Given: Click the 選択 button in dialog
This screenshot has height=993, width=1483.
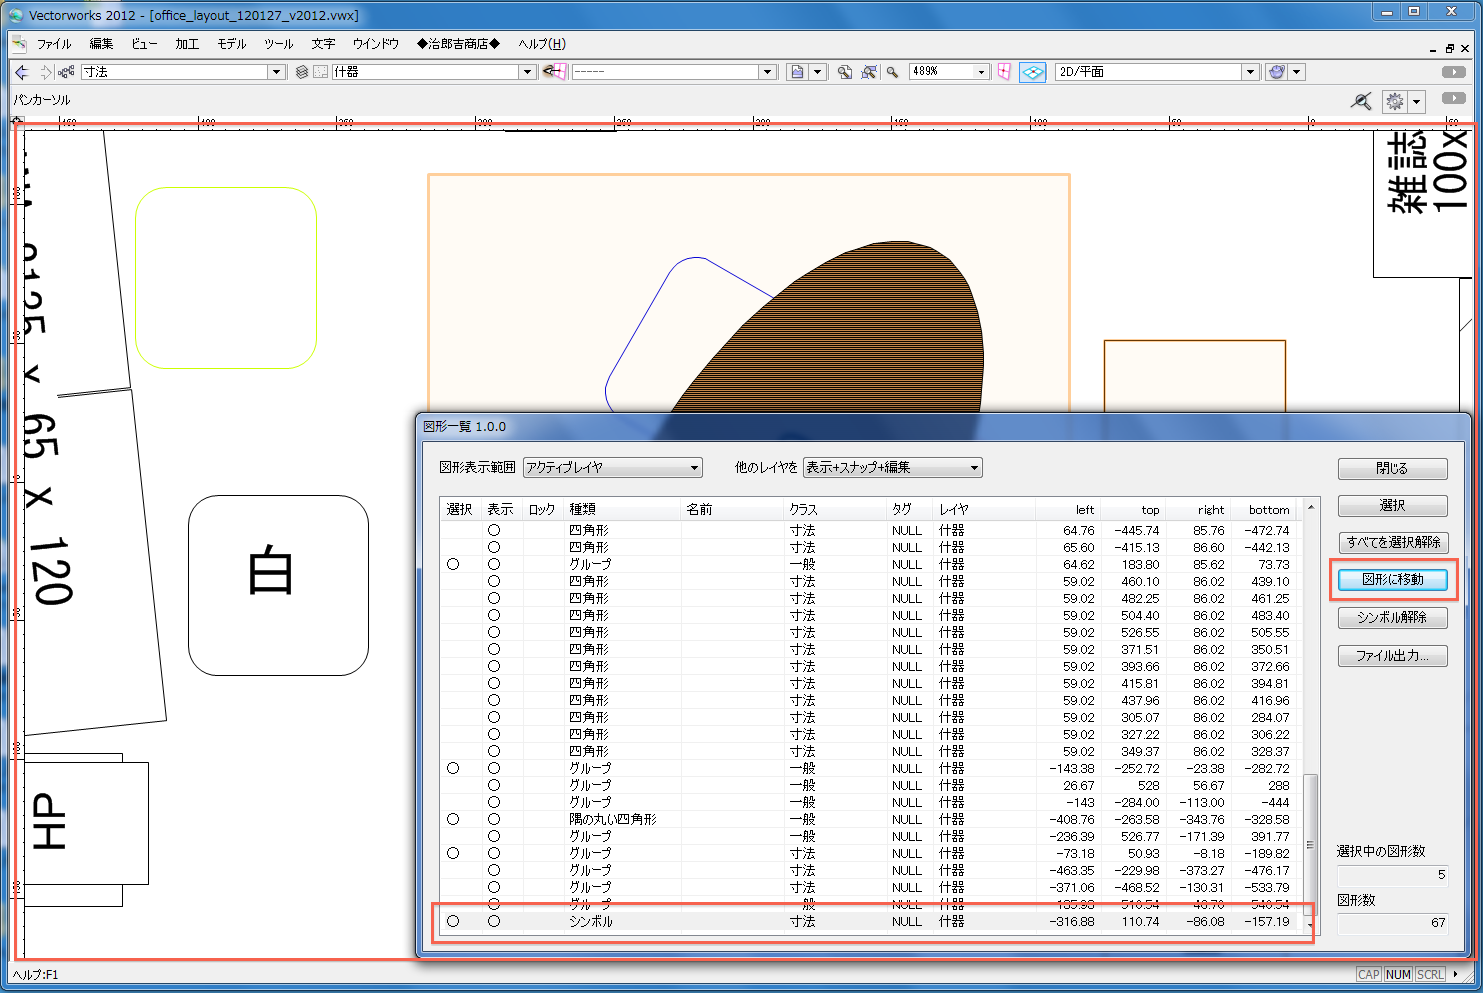Looking at the screenshot, I should [1392, 506].
